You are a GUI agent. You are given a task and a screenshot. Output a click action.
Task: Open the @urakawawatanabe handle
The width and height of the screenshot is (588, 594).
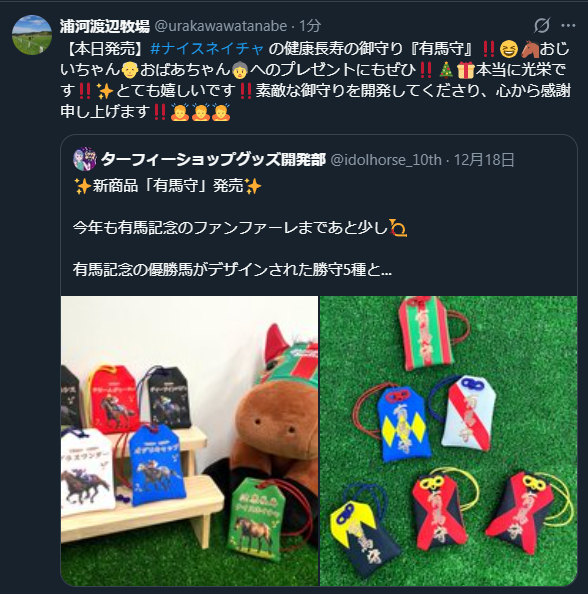221,26
